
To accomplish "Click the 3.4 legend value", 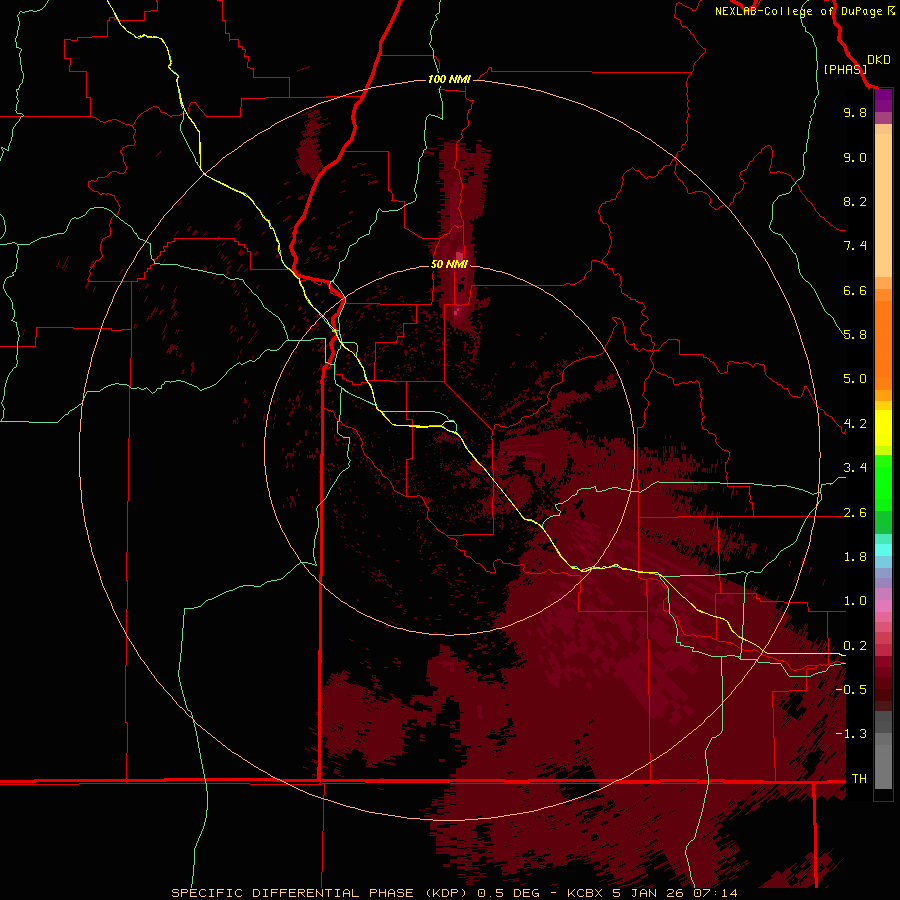I will [x=855, y=468].
